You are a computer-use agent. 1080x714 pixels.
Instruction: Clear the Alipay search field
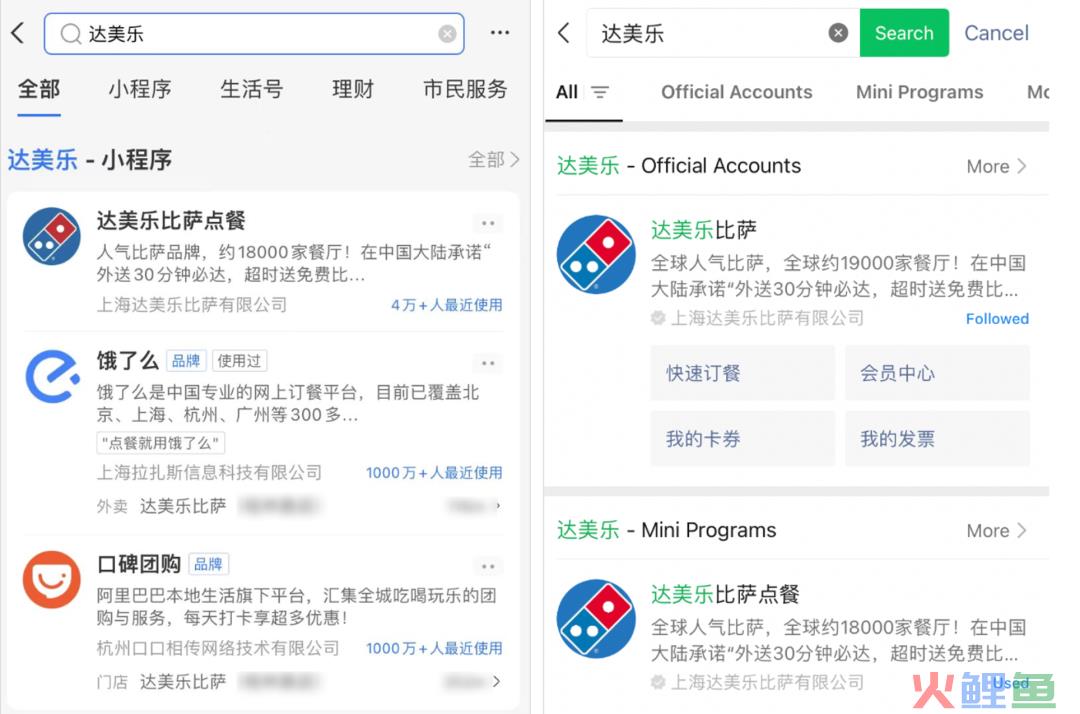(447, 33)
